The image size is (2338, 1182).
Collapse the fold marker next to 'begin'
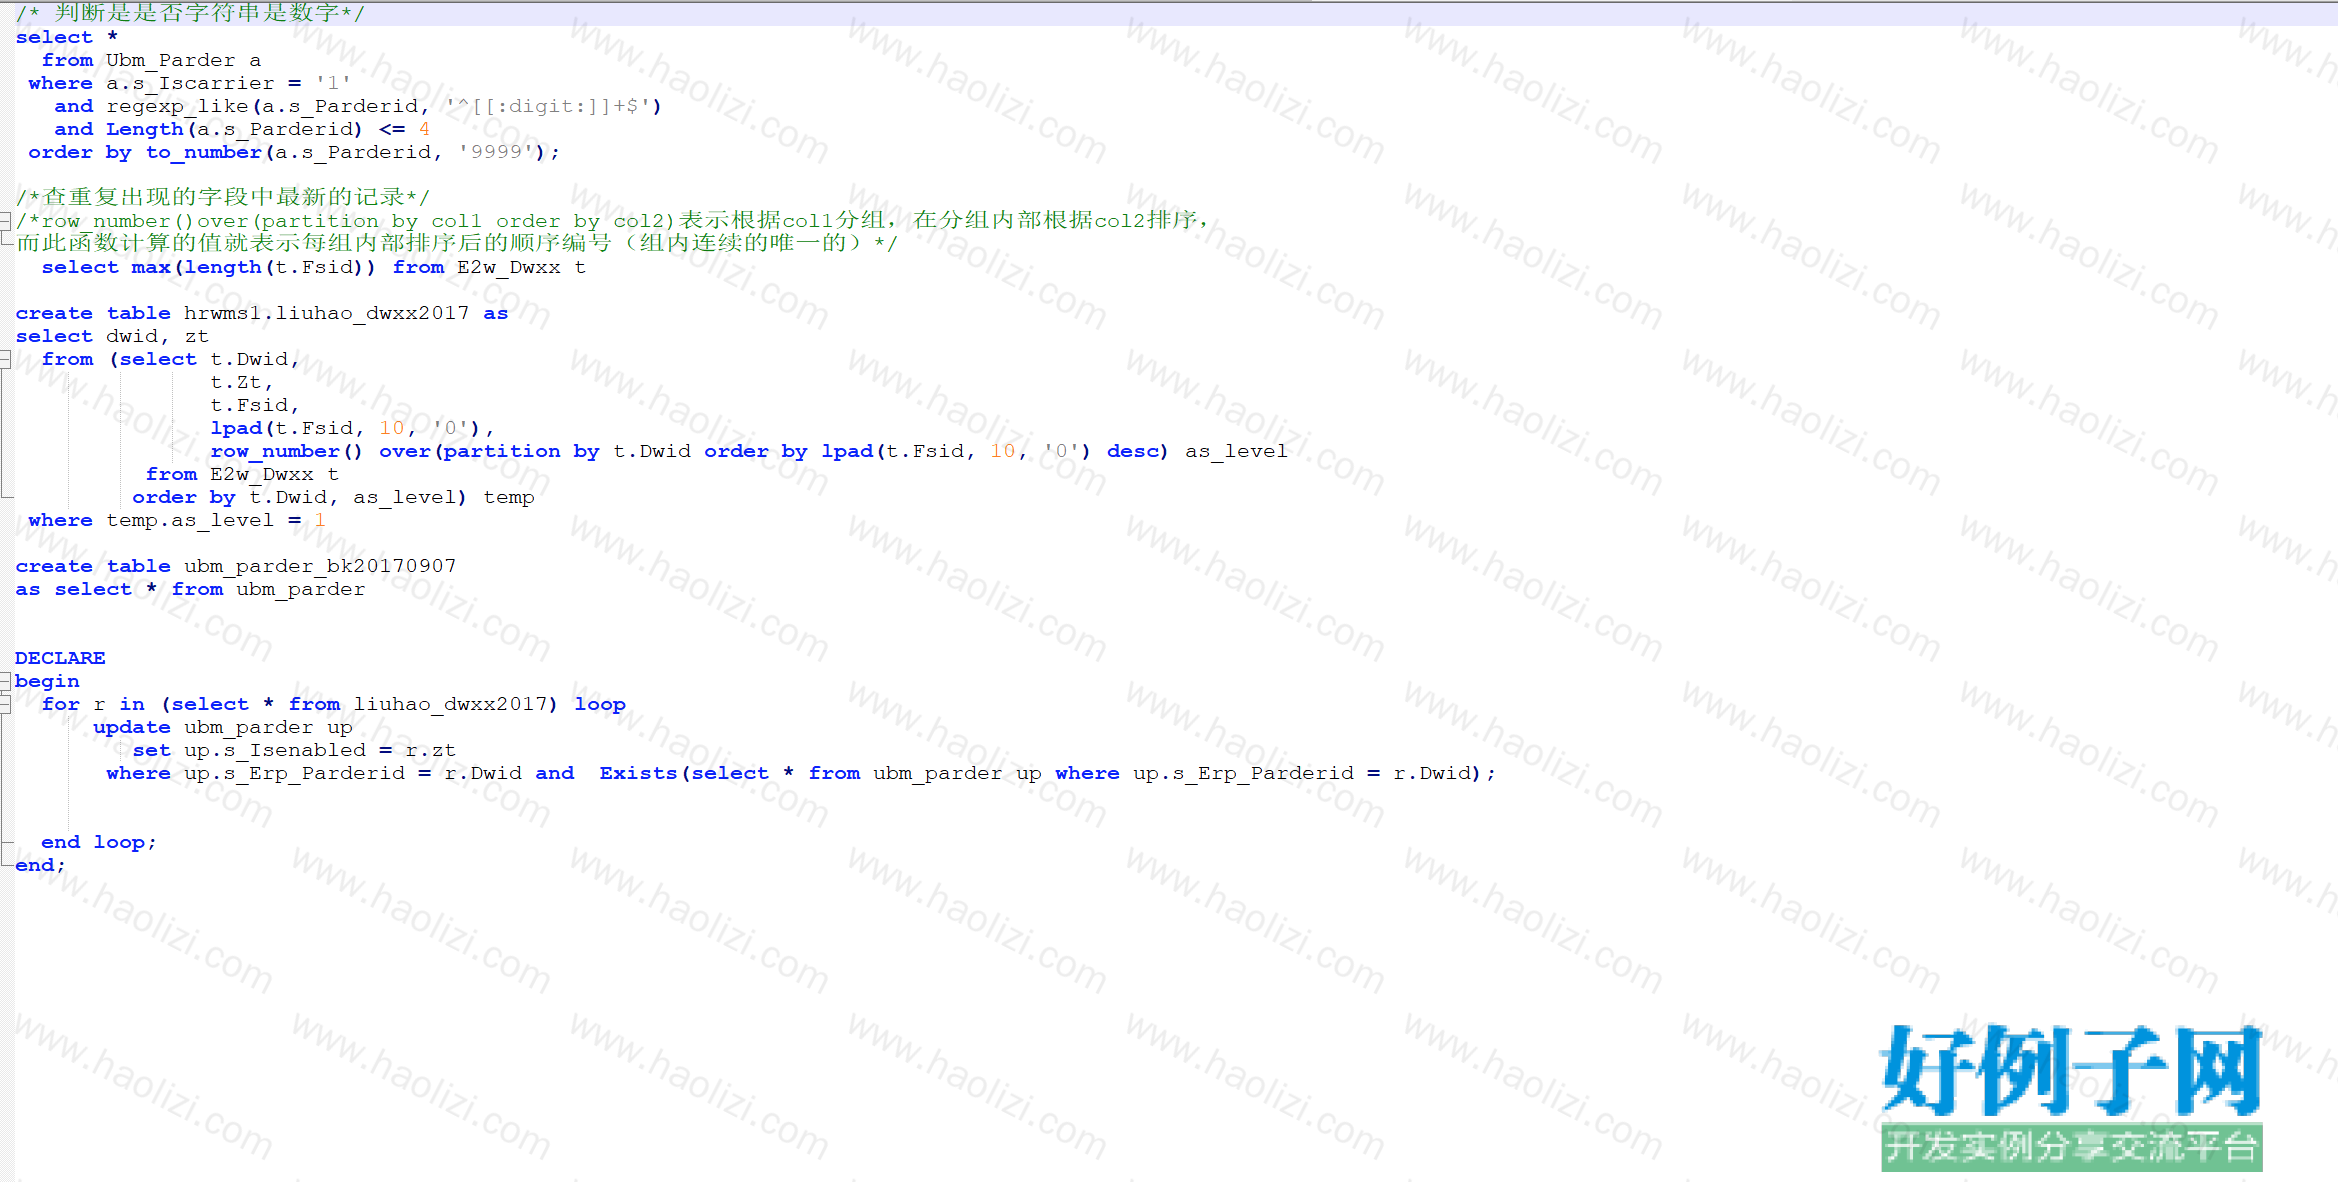coord(5,681)
